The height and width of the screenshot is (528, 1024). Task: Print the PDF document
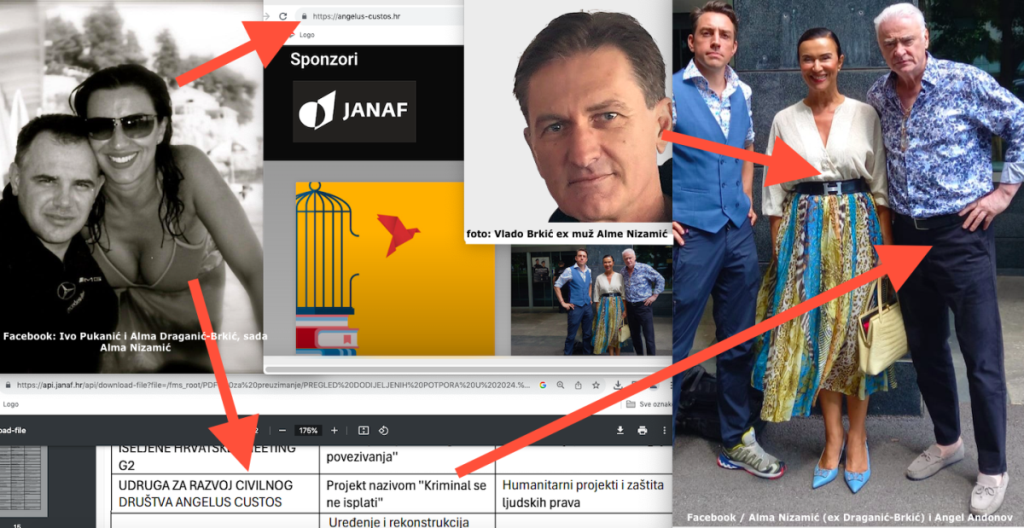pos(642,430)
